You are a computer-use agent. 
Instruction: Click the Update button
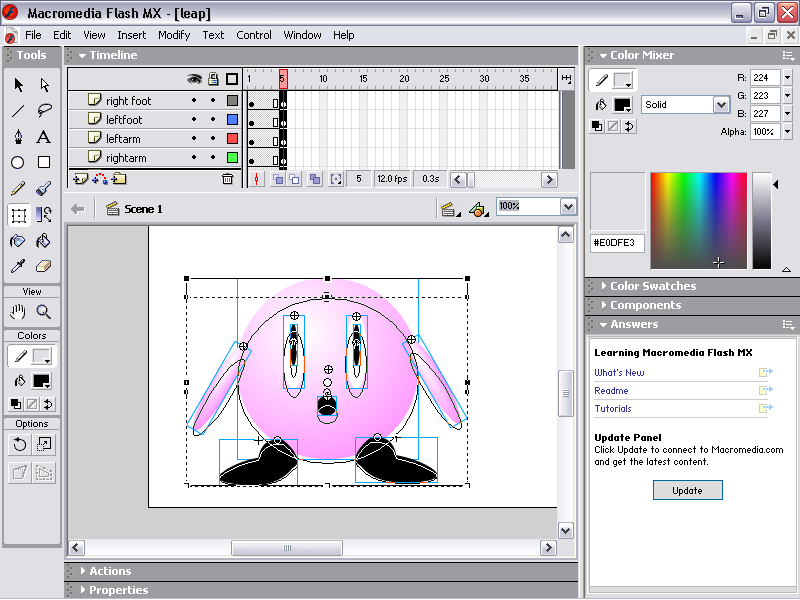coord(687,490)
